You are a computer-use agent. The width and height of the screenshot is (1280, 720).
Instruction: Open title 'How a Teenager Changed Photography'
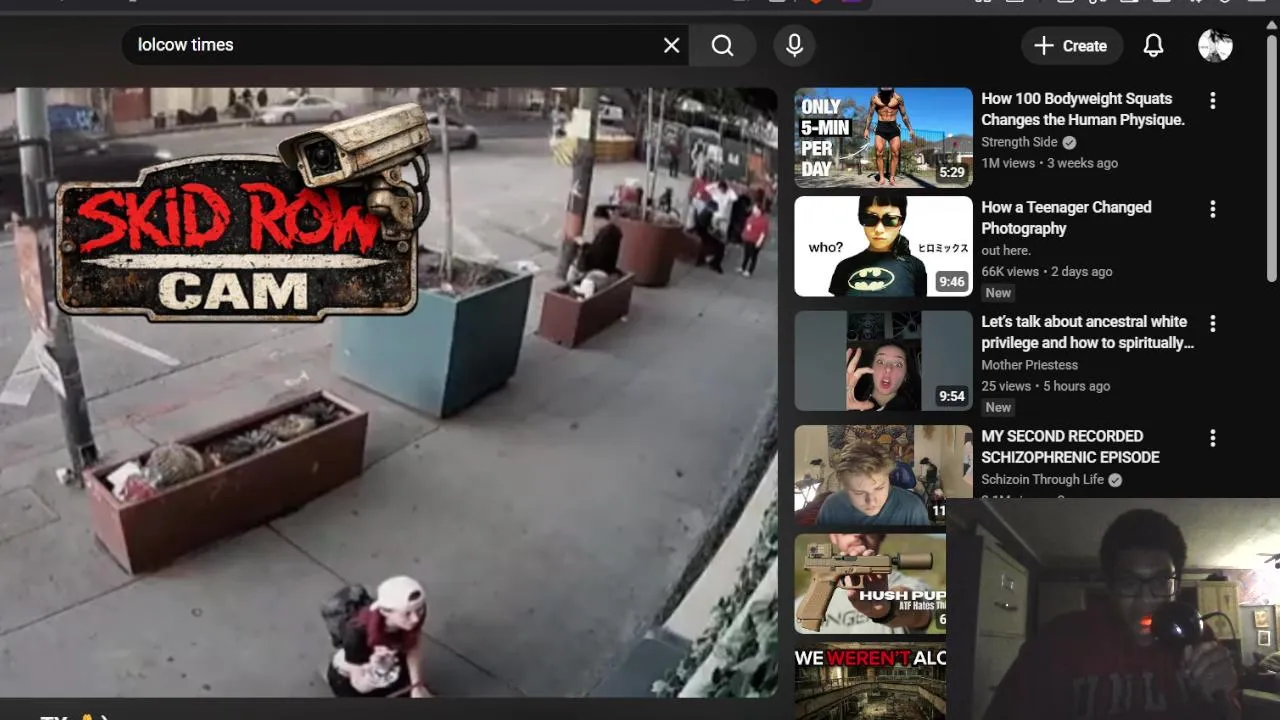tap(1066, 217)
